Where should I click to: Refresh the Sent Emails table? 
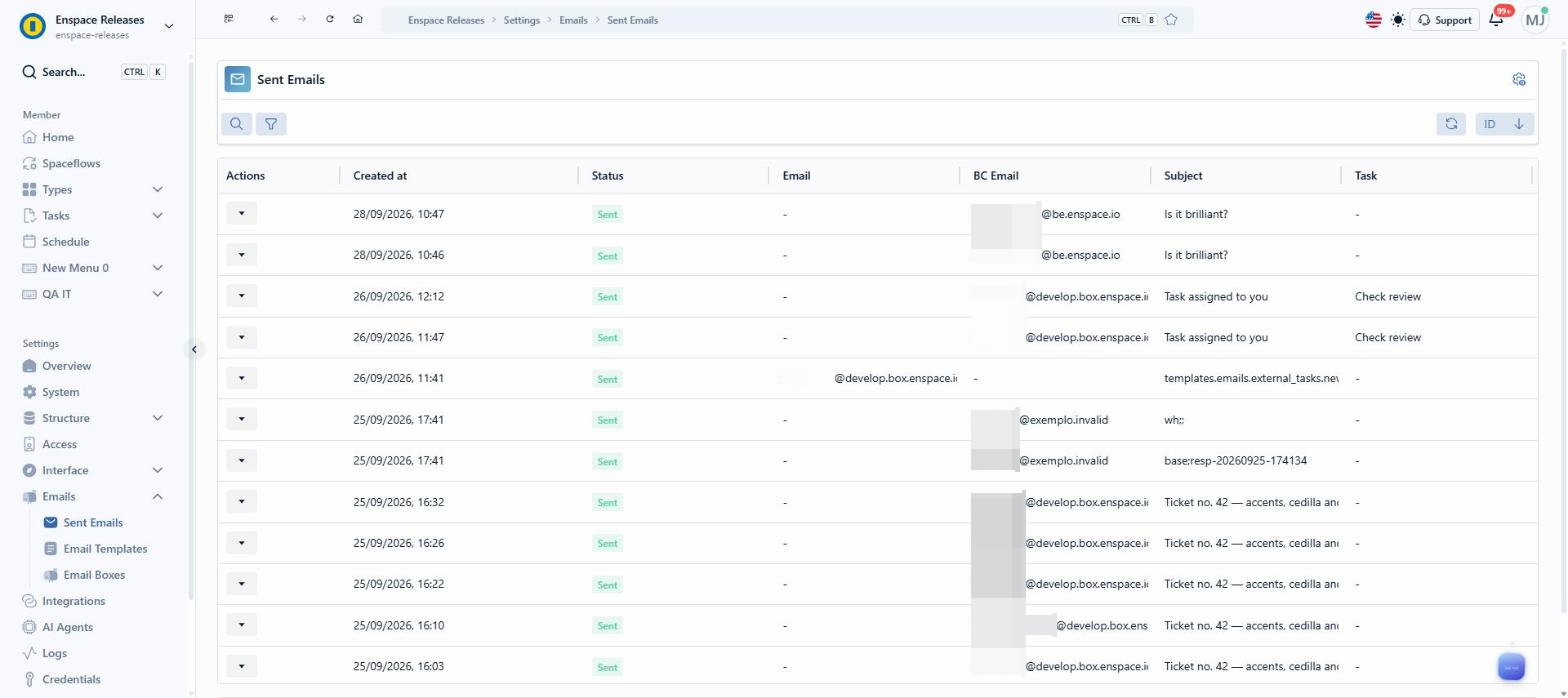tap(1451, 124)
